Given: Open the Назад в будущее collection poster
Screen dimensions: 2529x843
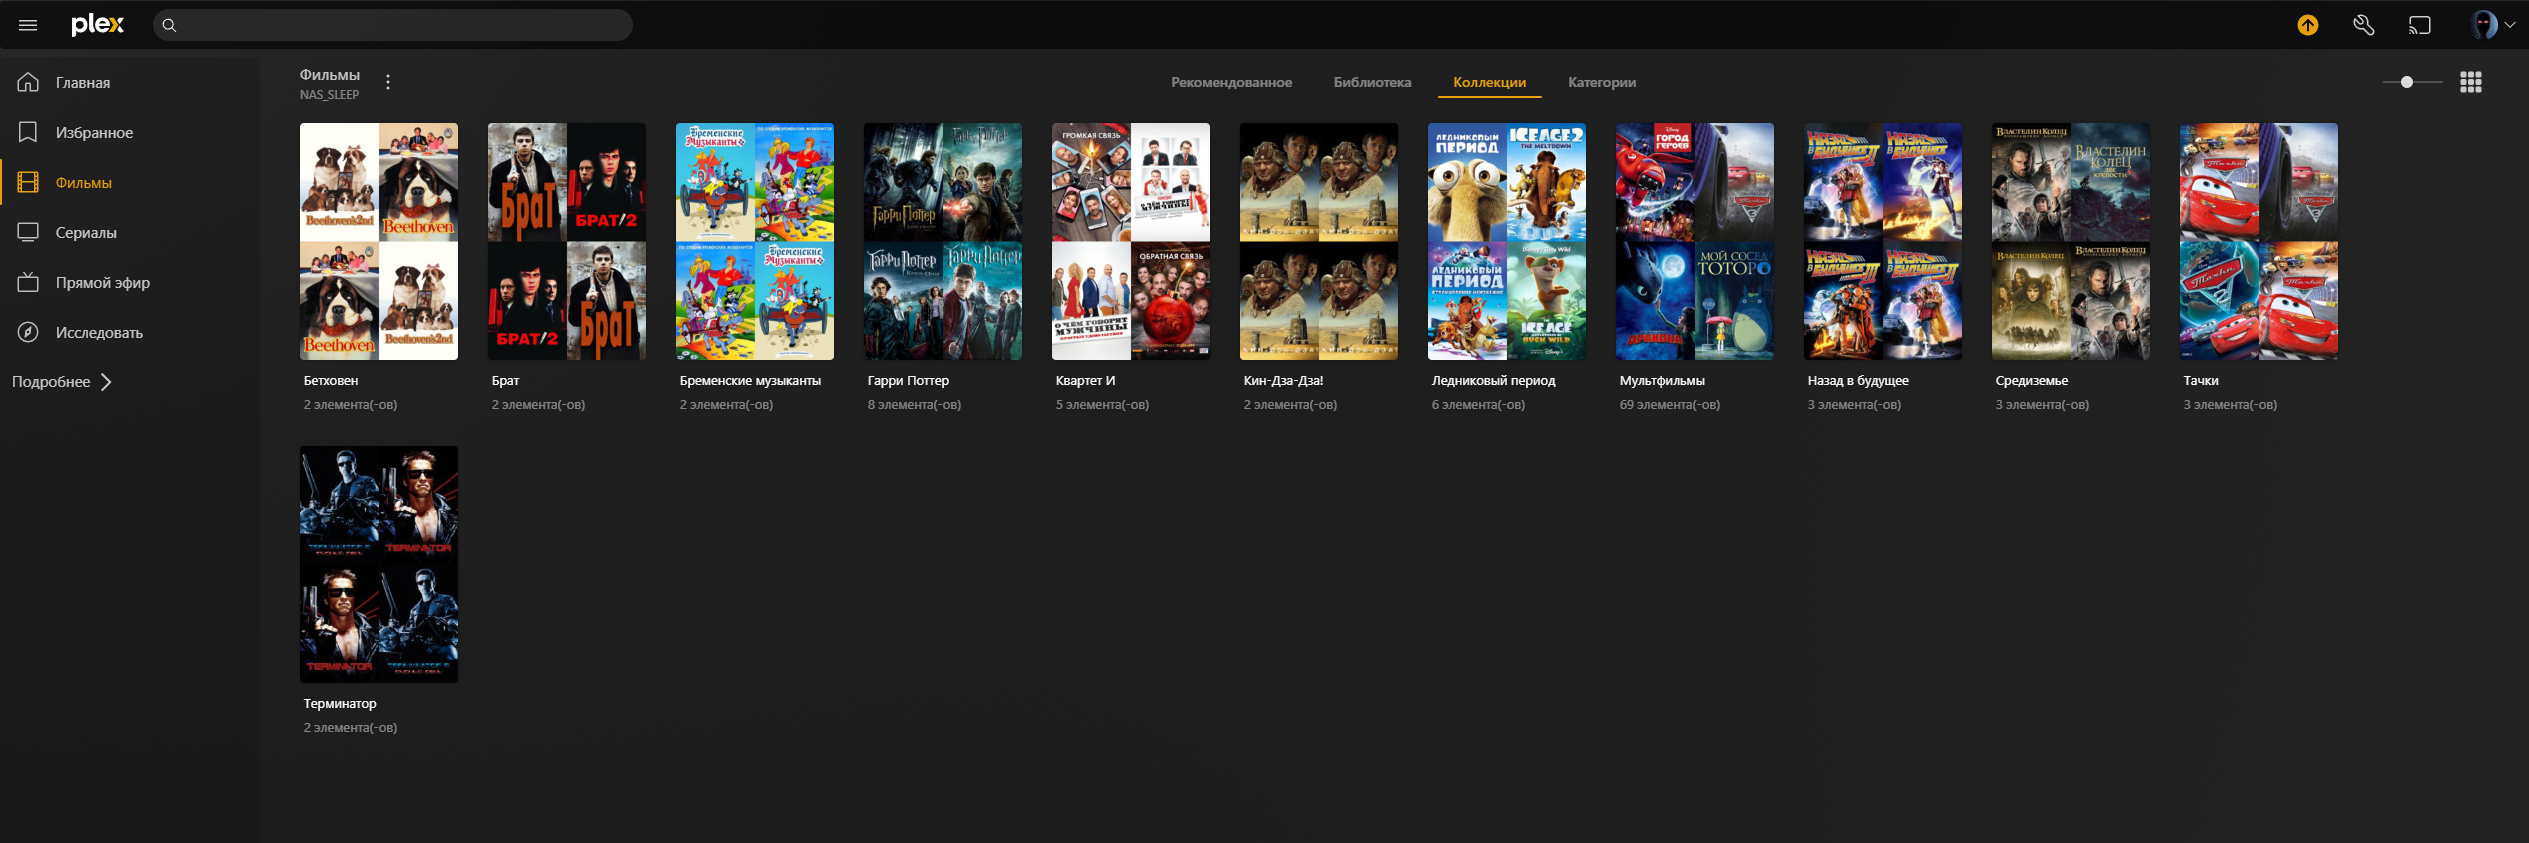Looking at the screenshot, I should (x=1883, y=241).
